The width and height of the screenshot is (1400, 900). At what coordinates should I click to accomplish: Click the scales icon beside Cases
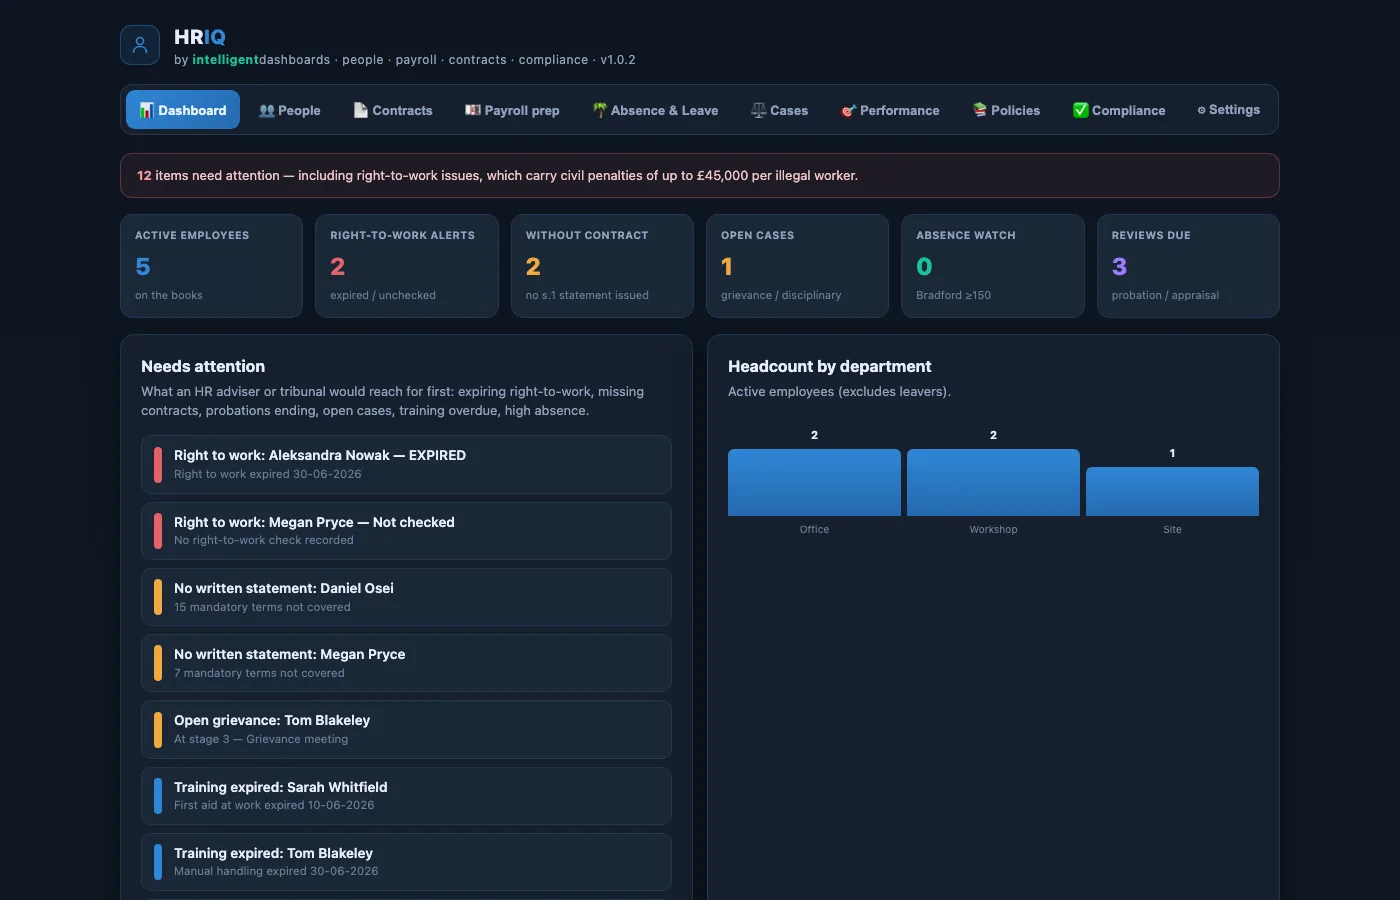point(759,110)
